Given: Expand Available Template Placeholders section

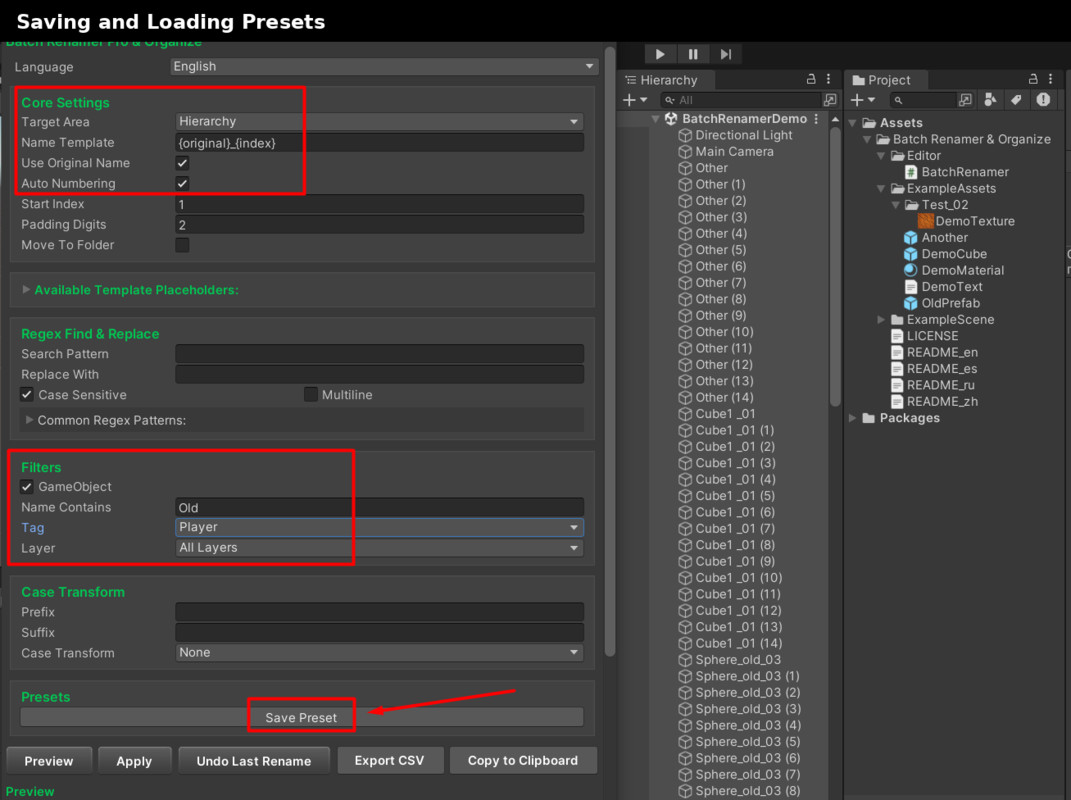Looking at the screenshot, I should 26,290.
